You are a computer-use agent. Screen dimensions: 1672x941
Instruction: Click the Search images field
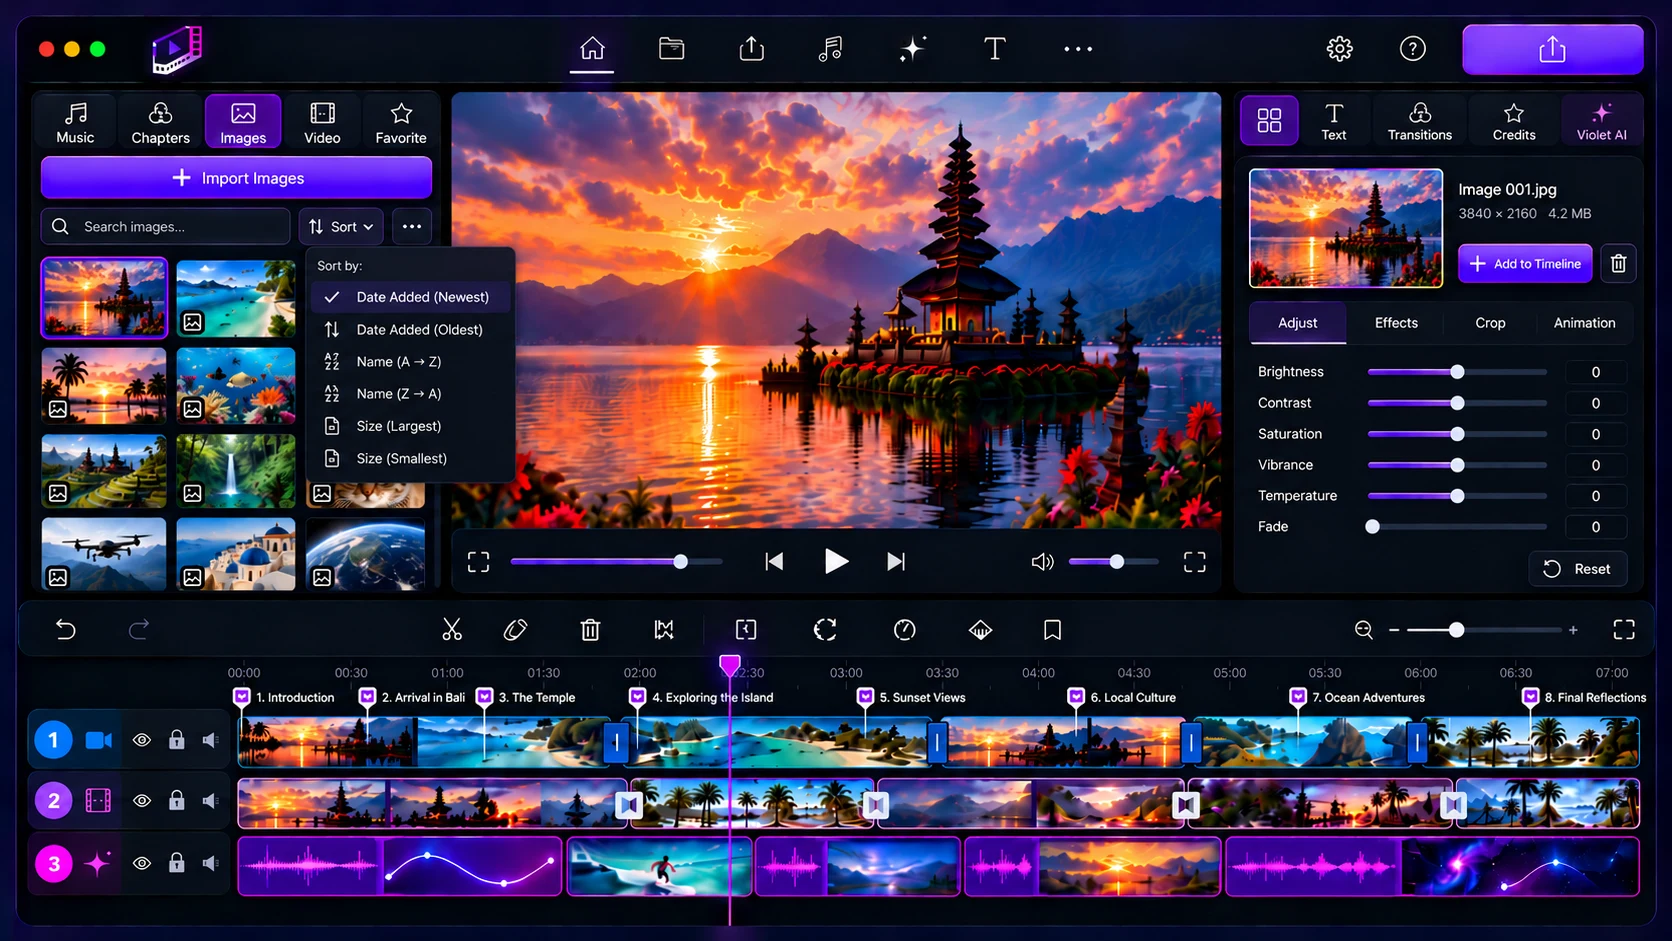coord(166,227)
